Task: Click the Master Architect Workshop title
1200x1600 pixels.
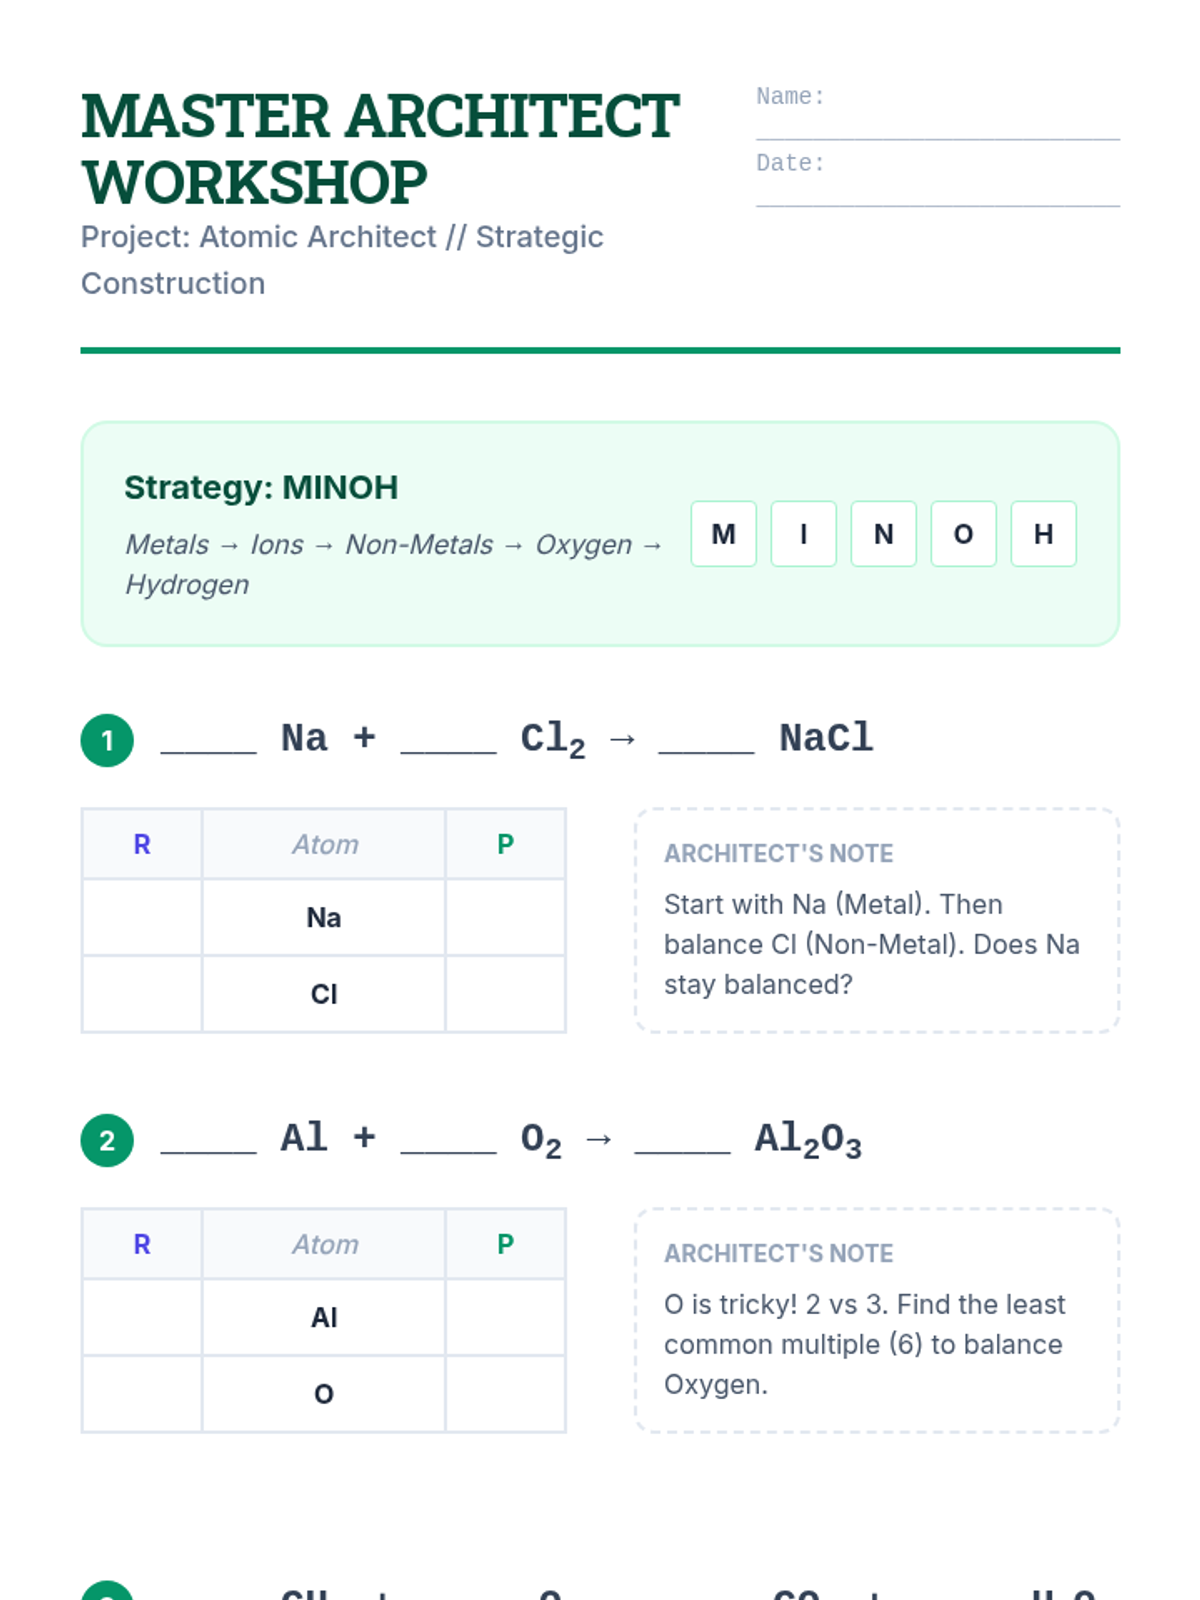Action: (x=380, y=149)
